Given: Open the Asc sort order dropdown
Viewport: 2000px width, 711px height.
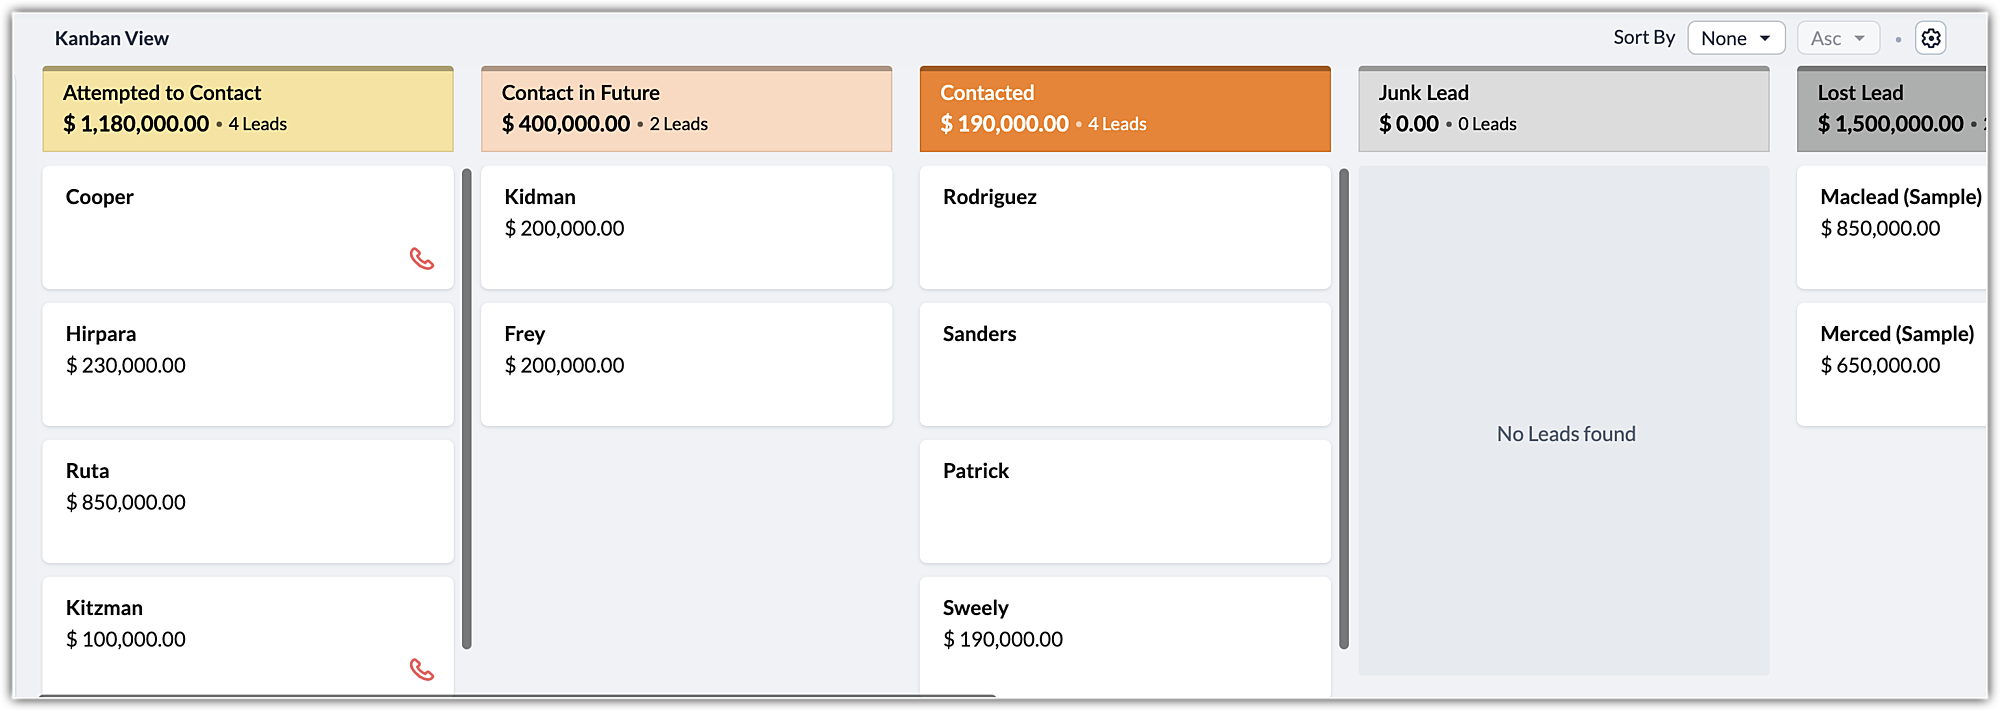Looking at the screenshot, I should point(1837,38).
